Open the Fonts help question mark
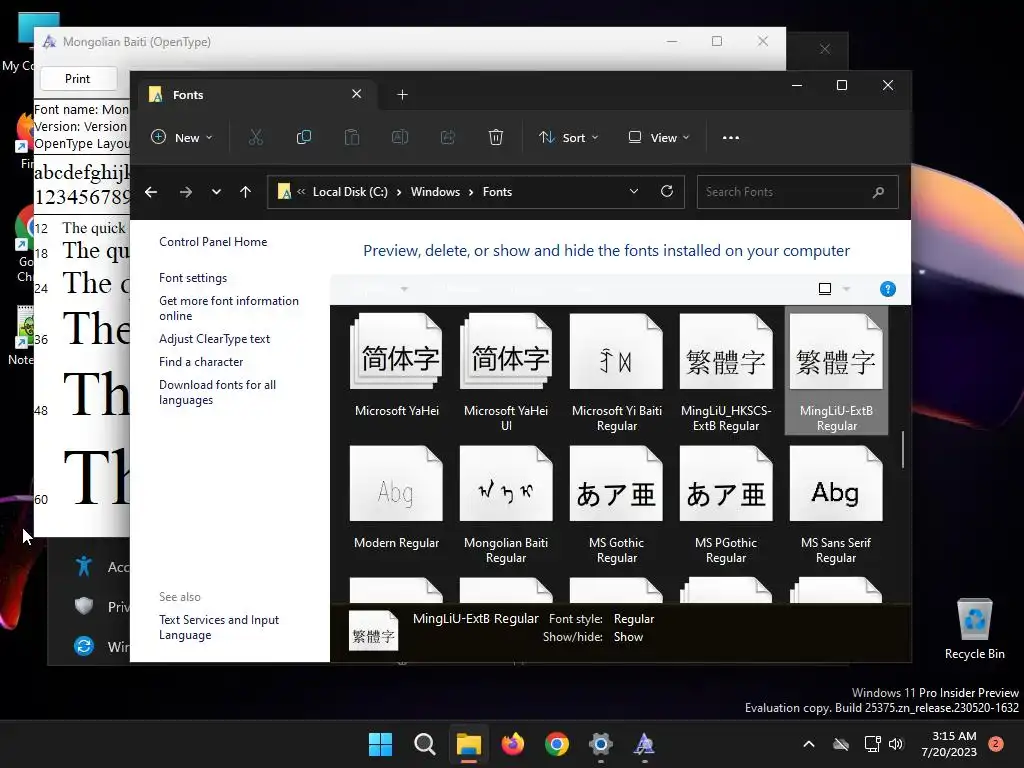This screenshot has height=768, width=1024. point(888,289)
